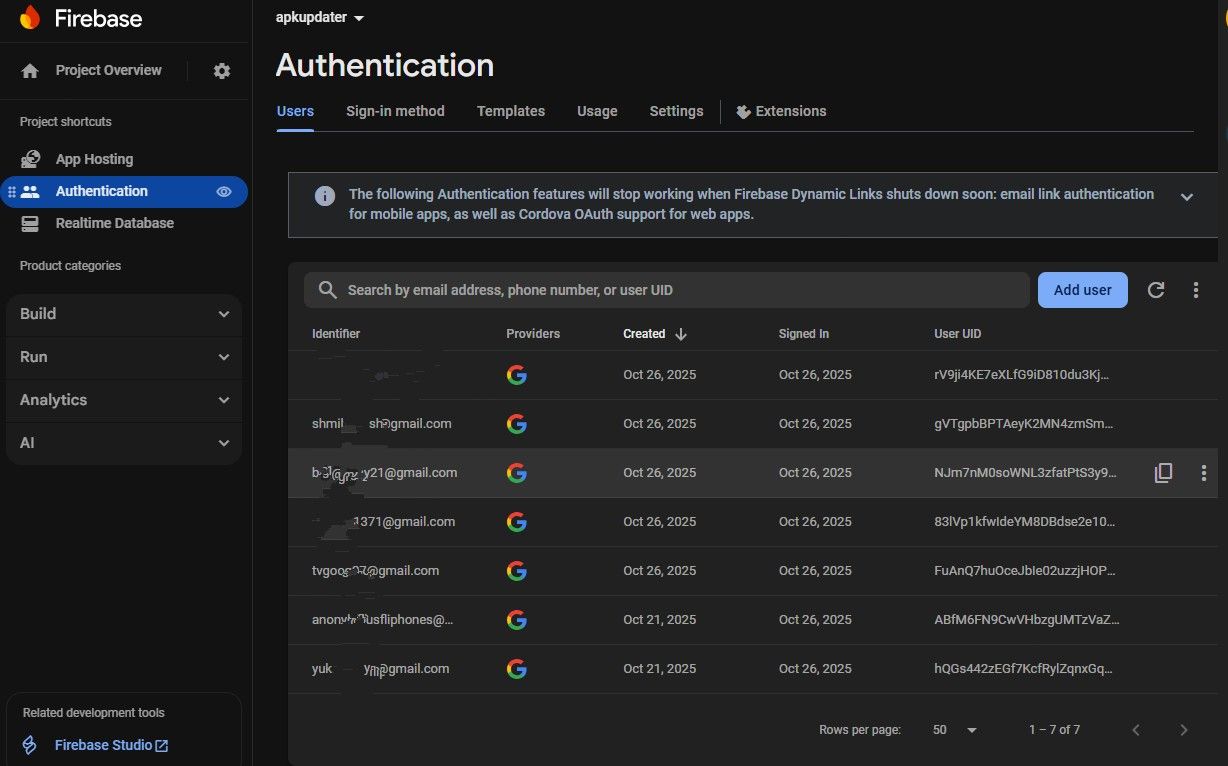
Task: Open the rows per page dropdown
Action: coord(954,730)
